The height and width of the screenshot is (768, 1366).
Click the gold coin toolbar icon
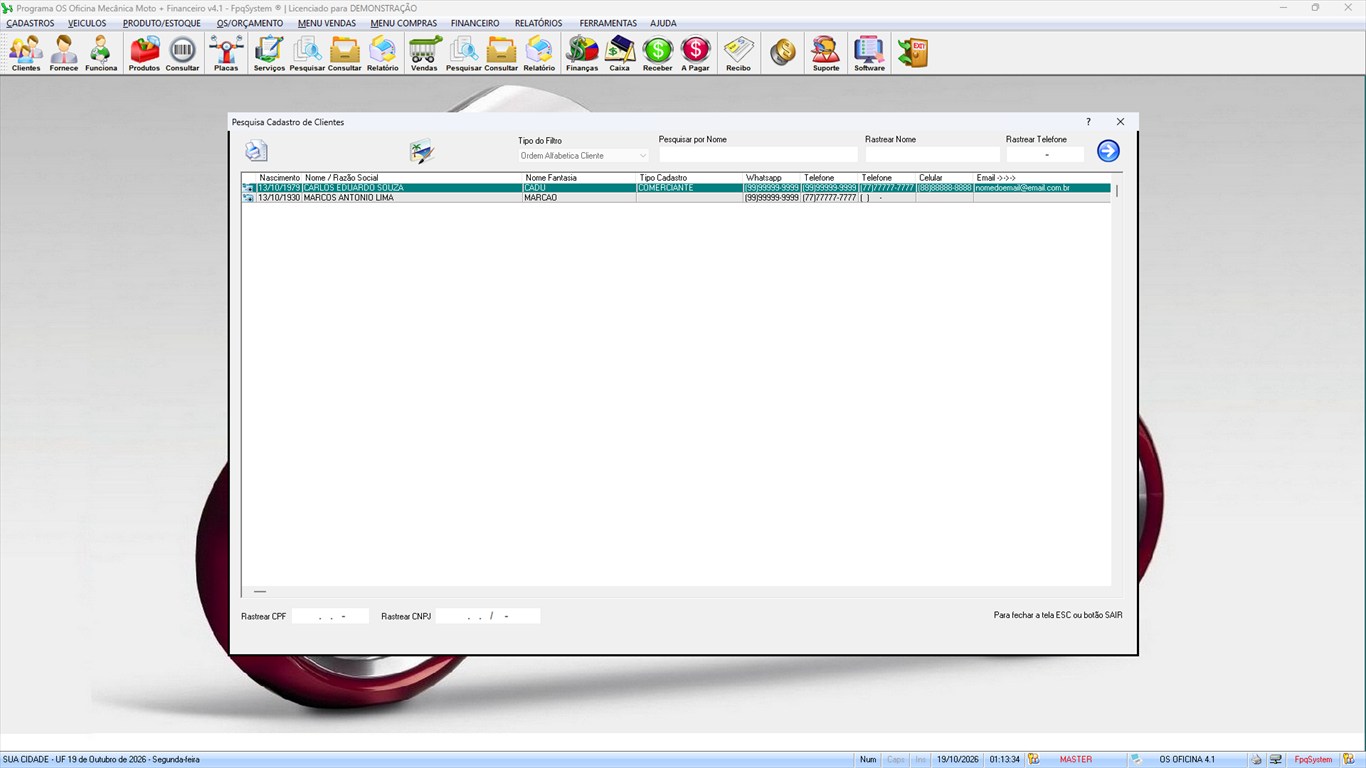(x=783, y=53)
